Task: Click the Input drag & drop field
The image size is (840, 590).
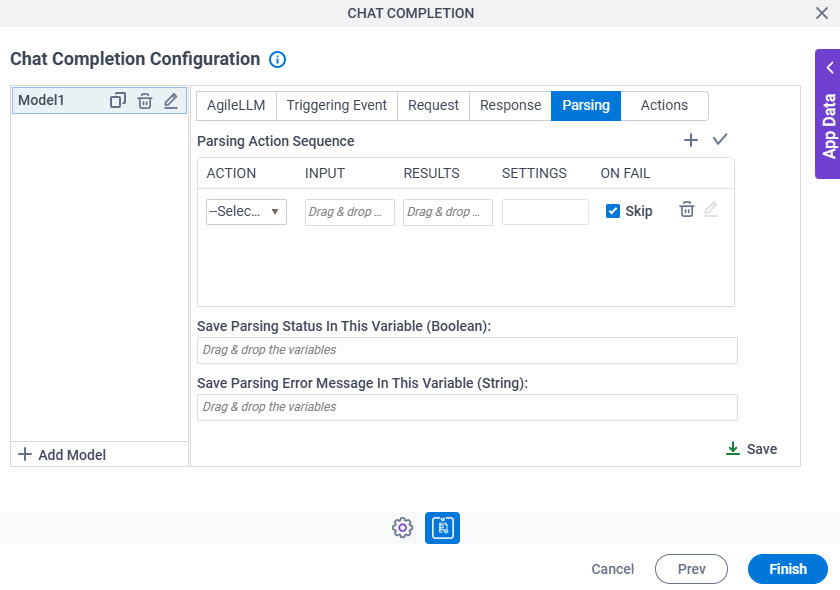Action: pyautogui.click(x=350, y=212)
